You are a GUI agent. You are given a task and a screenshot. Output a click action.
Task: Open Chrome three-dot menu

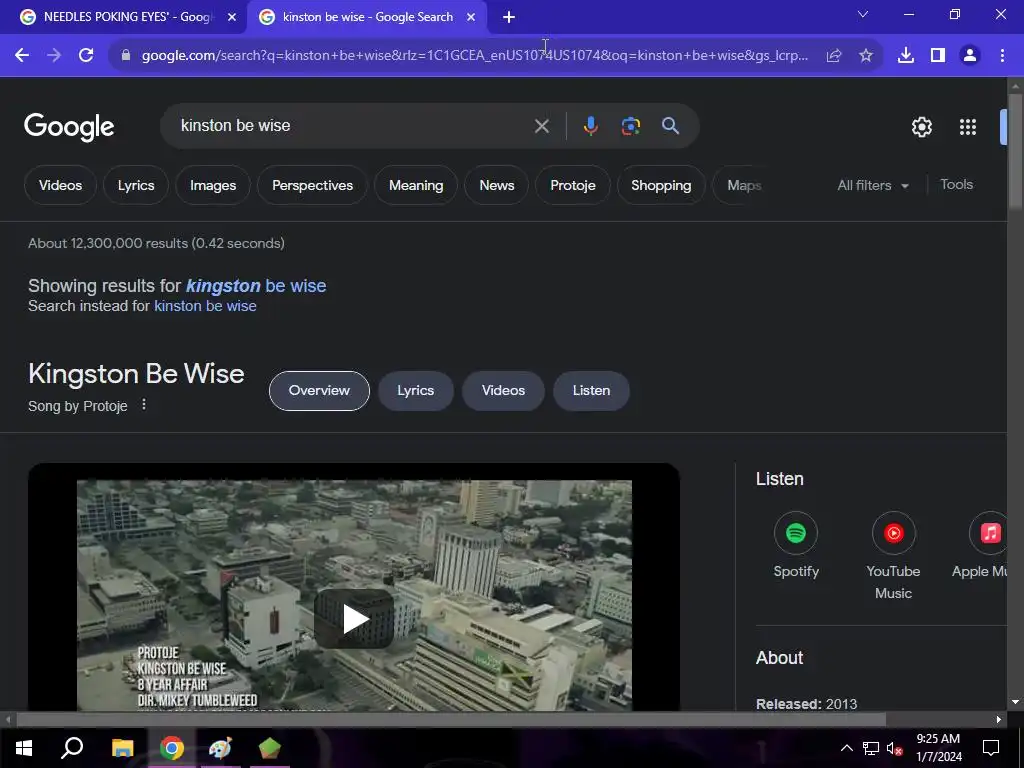click(1002, 56)
